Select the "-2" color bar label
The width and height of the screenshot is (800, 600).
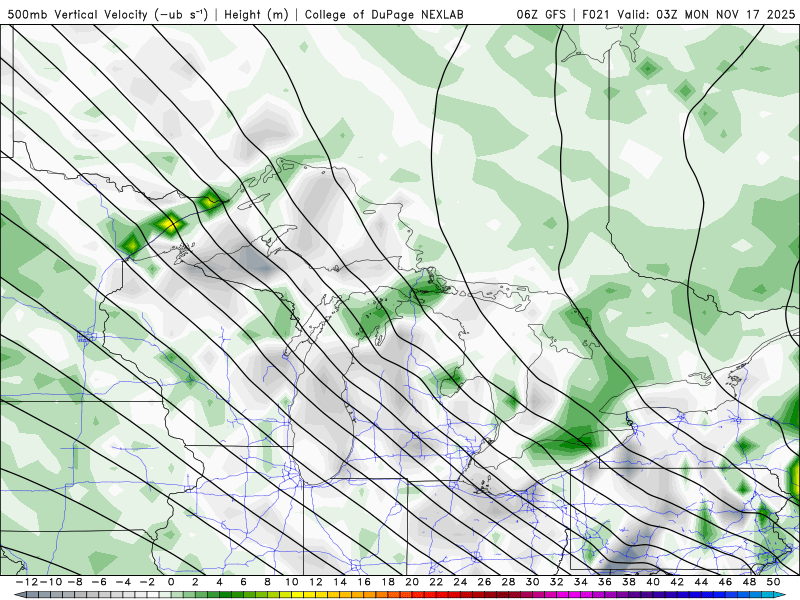[x=146, y=582]
